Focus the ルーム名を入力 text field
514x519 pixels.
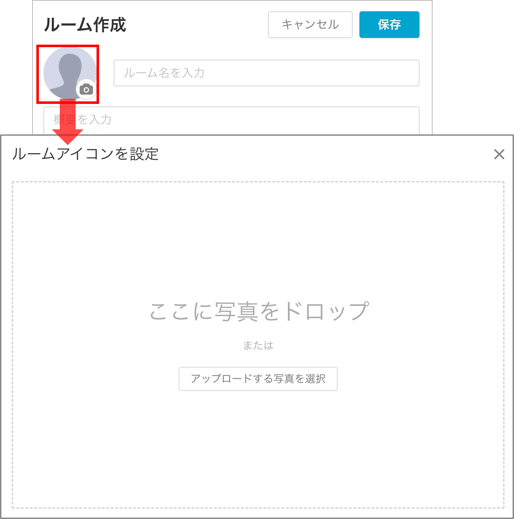pyautogui.click(x=266, y=73)
